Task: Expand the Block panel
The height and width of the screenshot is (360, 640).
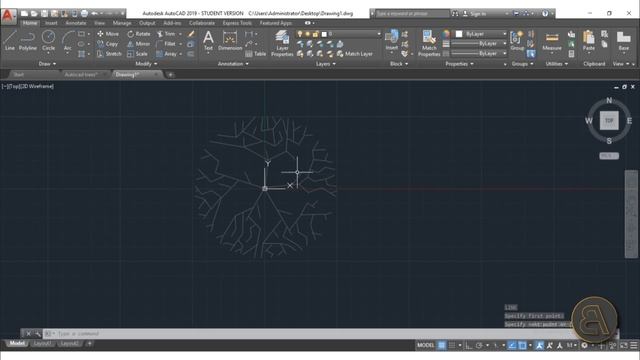Action: pyautogui.click(x=399, y=64)
